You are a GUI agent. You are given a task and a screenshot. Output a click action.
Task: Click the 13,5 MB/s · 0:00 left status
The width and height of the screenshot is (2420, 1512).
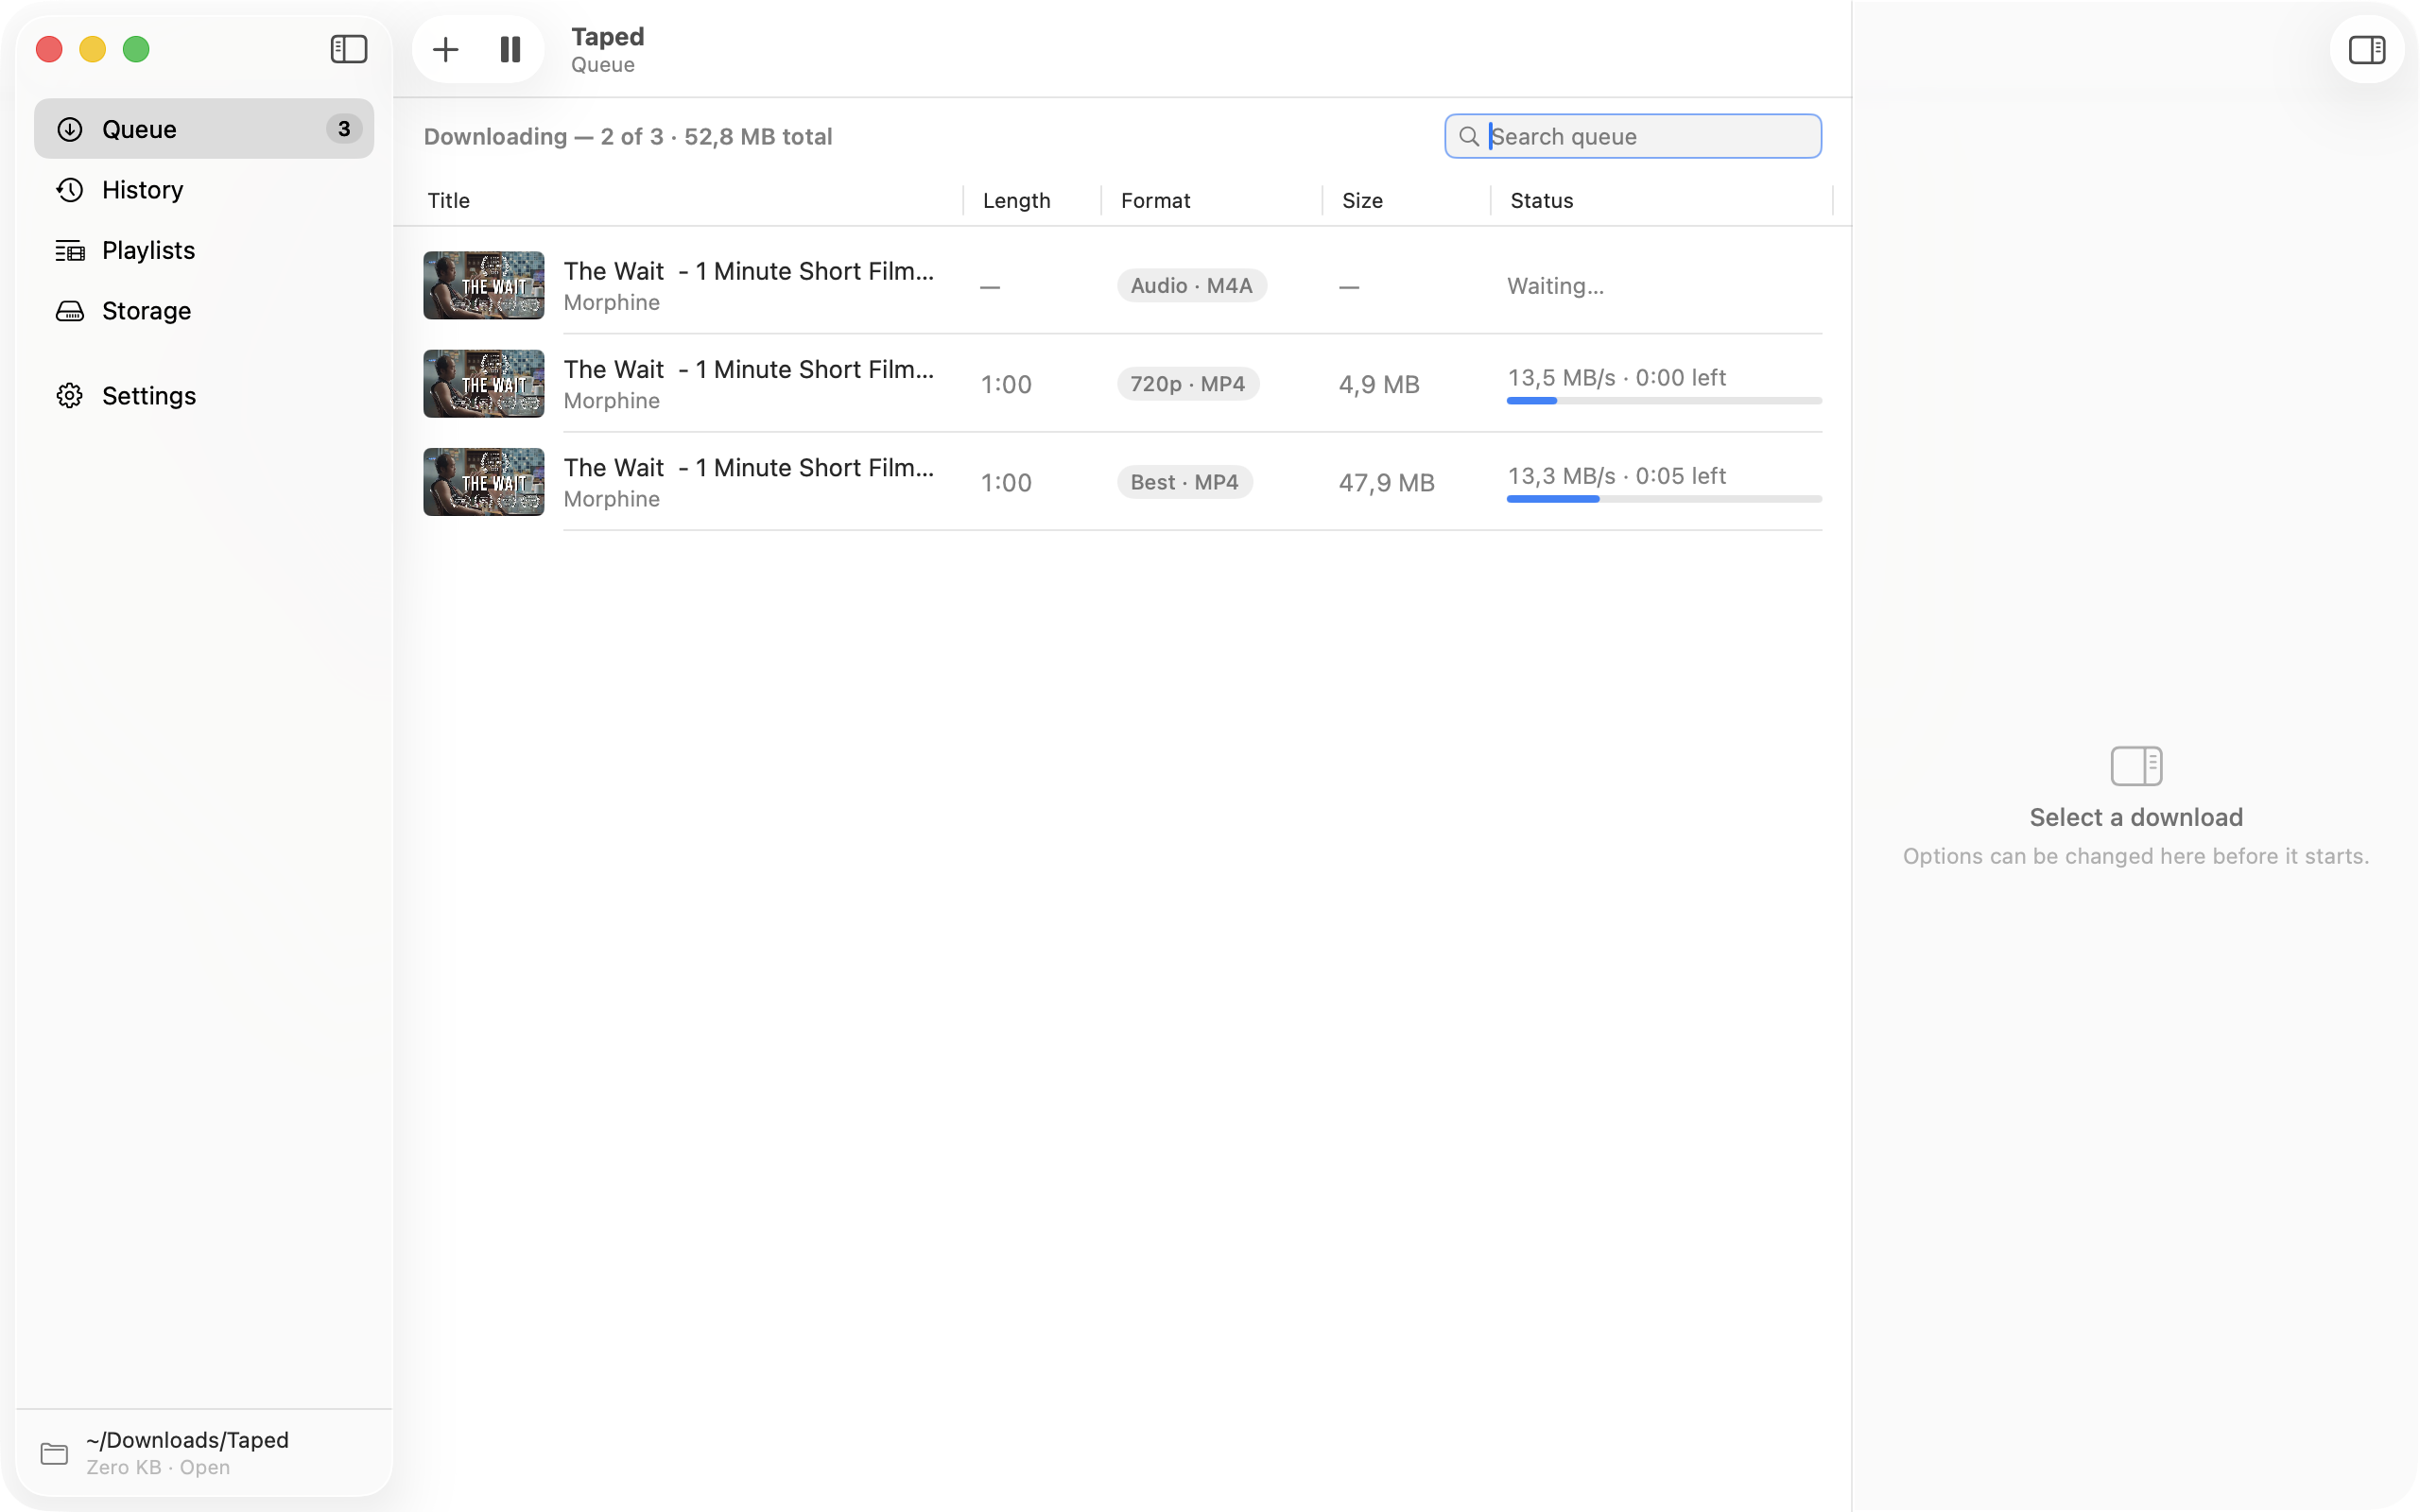[1616, 377]
